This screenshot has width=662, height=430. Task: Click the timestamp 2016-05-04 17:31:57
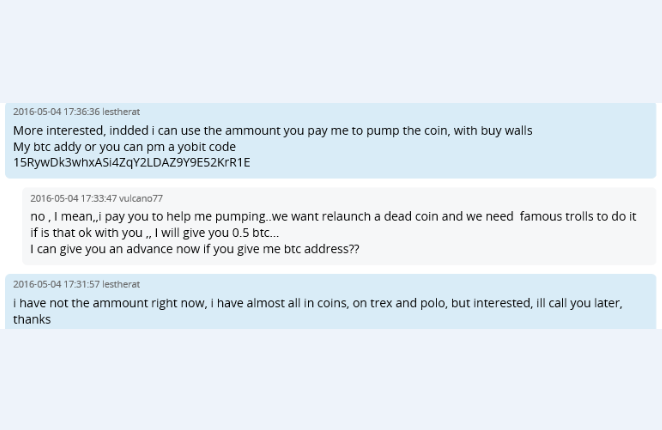(x=57, y=284)
